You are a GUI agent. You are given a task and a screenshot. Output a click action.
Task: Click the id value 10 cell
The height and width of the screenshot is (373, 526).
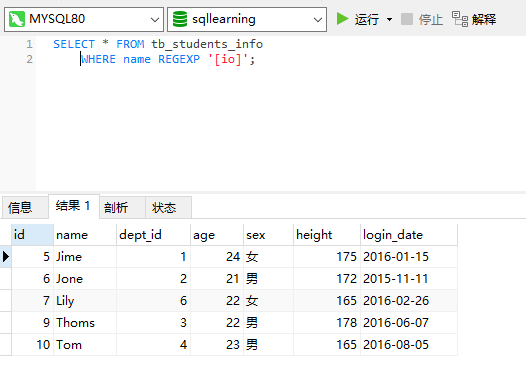[32, 345]
